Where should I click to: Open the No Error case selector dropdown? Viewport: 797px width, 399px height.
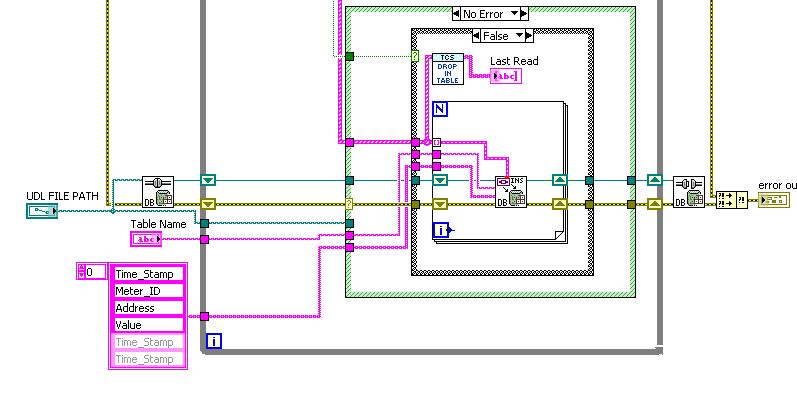pyautogui.click(x=515, y=14)
